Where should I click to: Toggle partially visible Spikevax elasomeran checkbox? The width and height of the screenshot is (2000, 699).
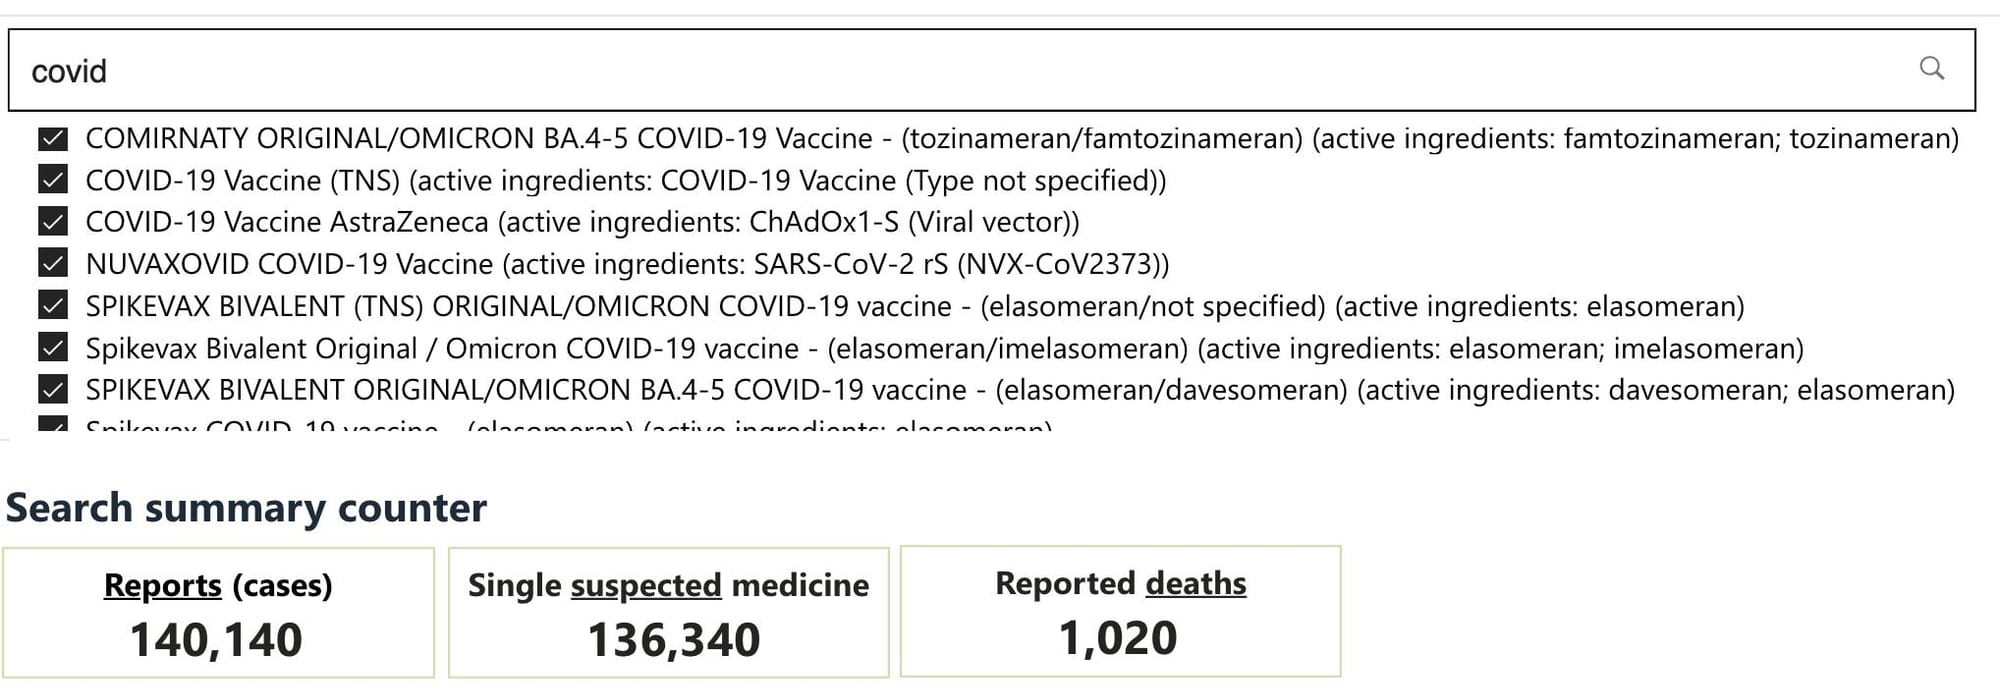tap(53, 424)
